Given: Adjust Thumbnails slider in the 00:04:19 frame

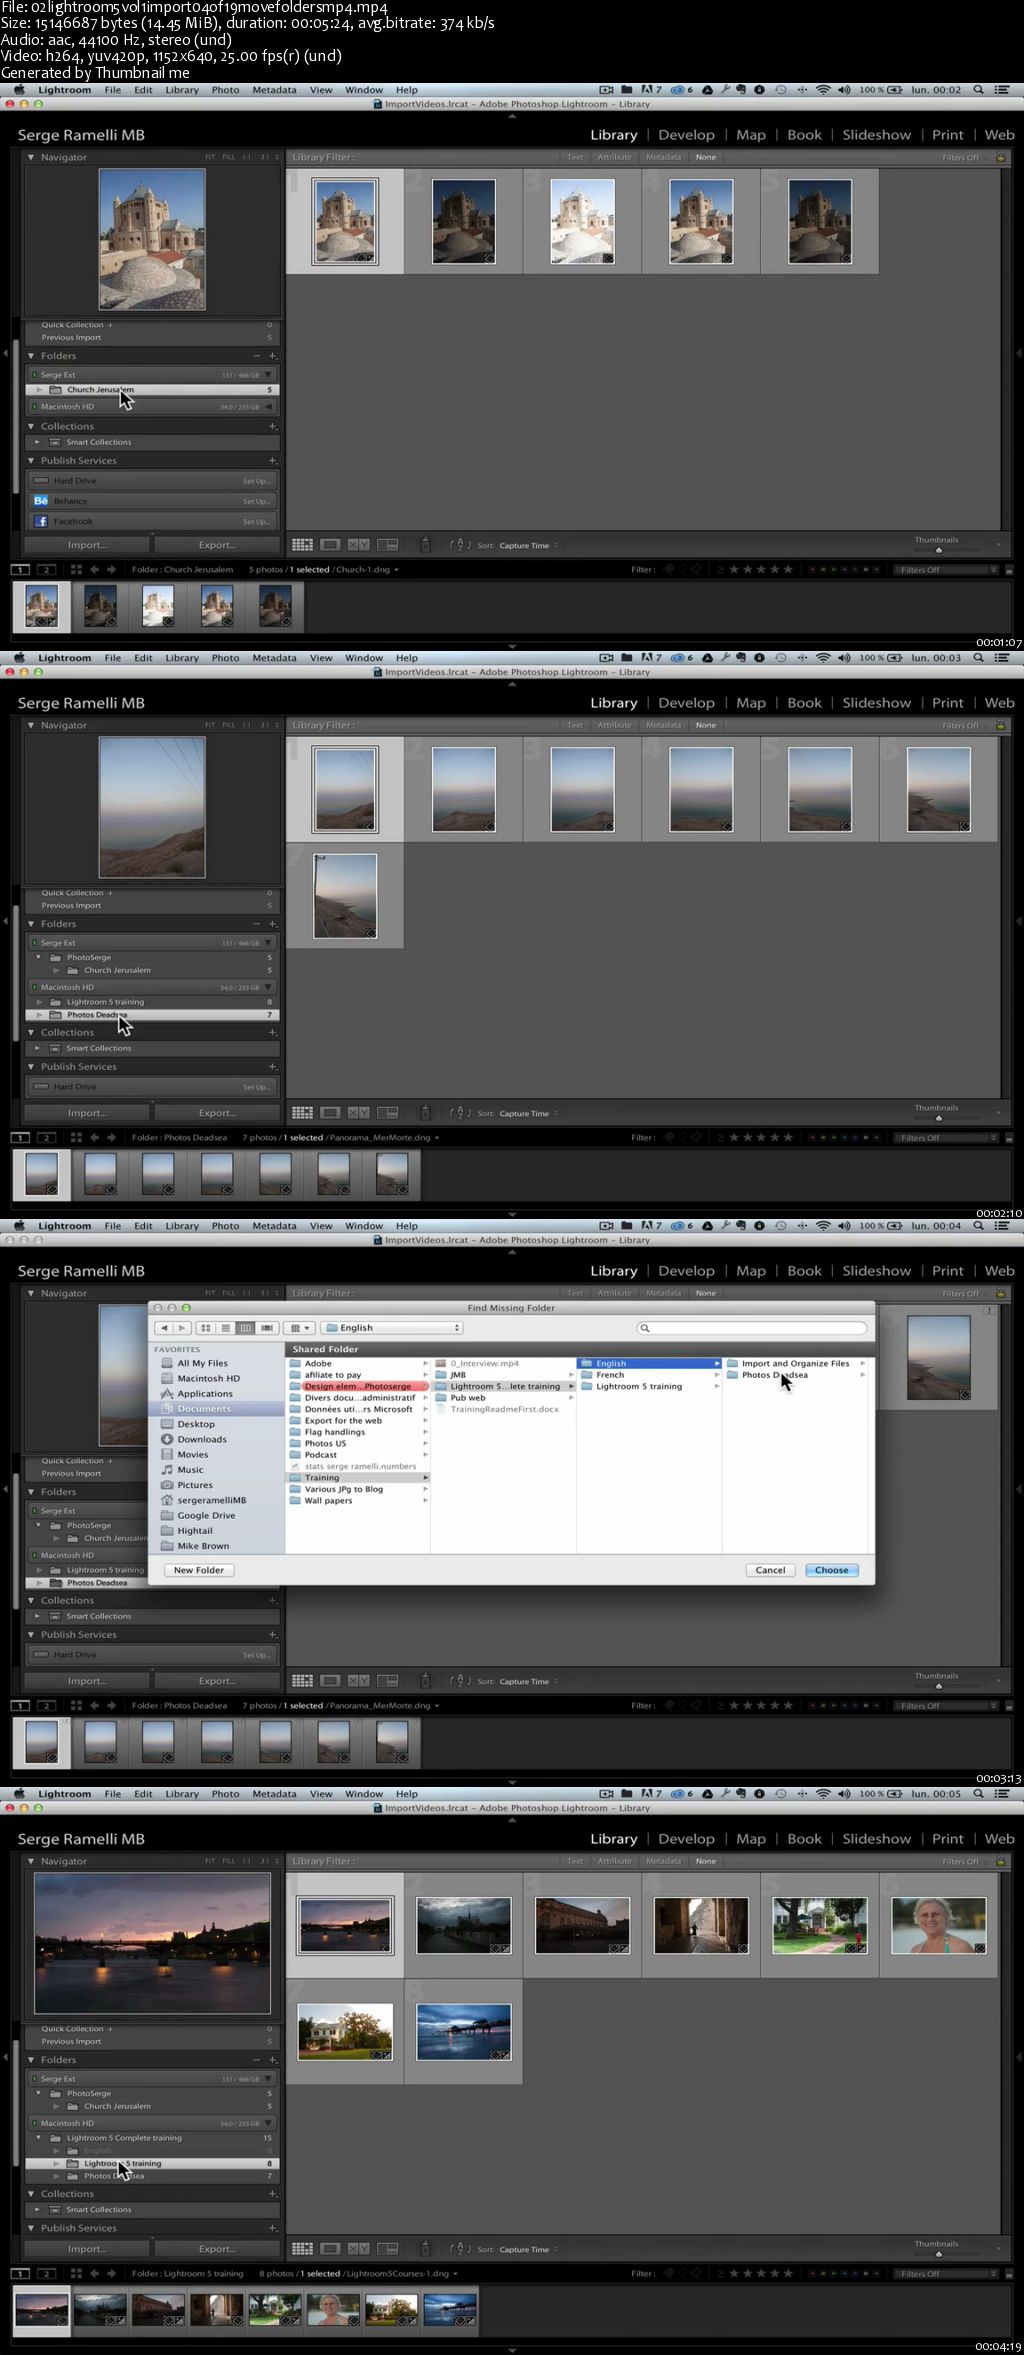Looking at the screenshot, I should point(939,2254).
